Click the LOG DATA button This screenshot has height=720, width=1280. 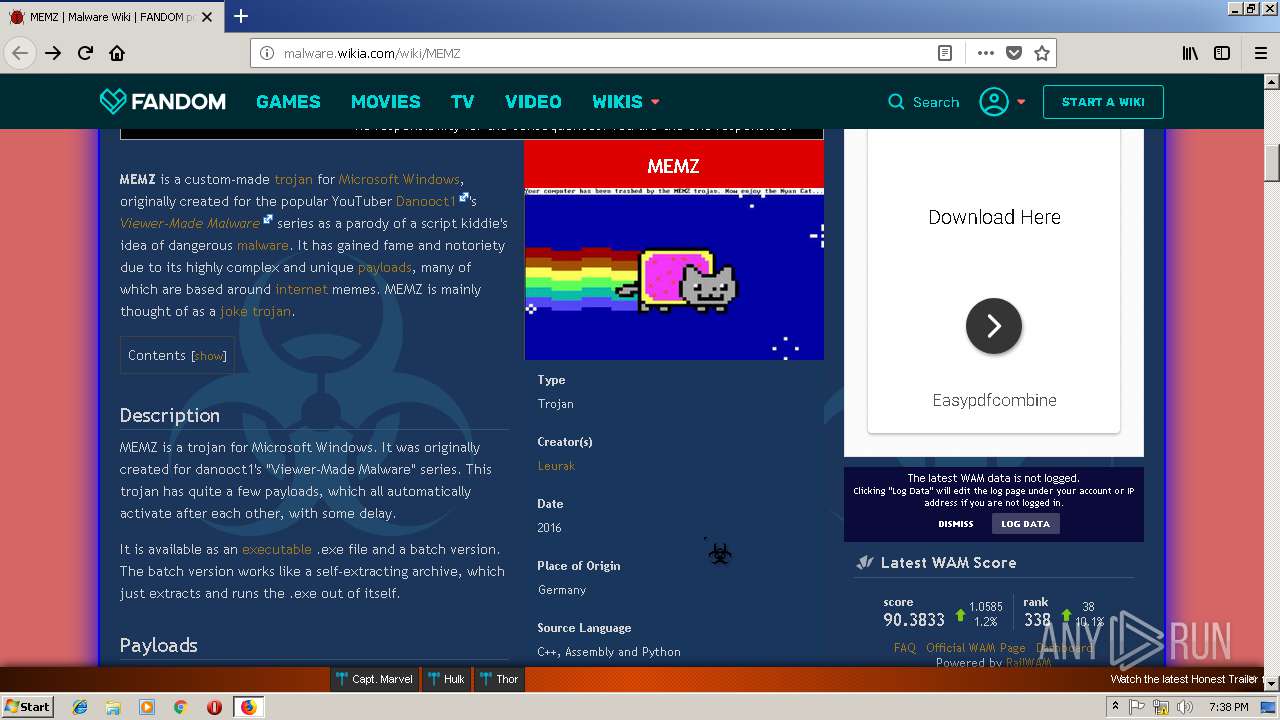pyautogui.click(x=1025, y=524)
